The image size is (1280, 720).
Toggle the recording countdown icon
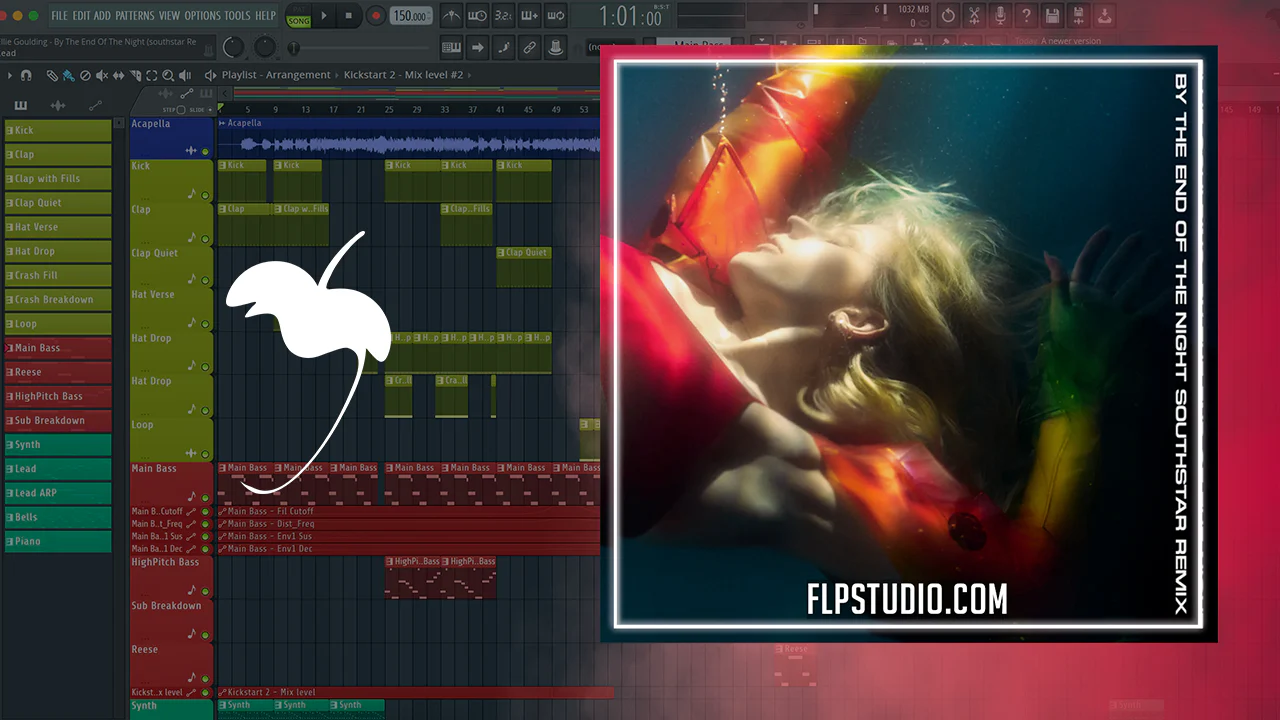[x=504, y=16]
